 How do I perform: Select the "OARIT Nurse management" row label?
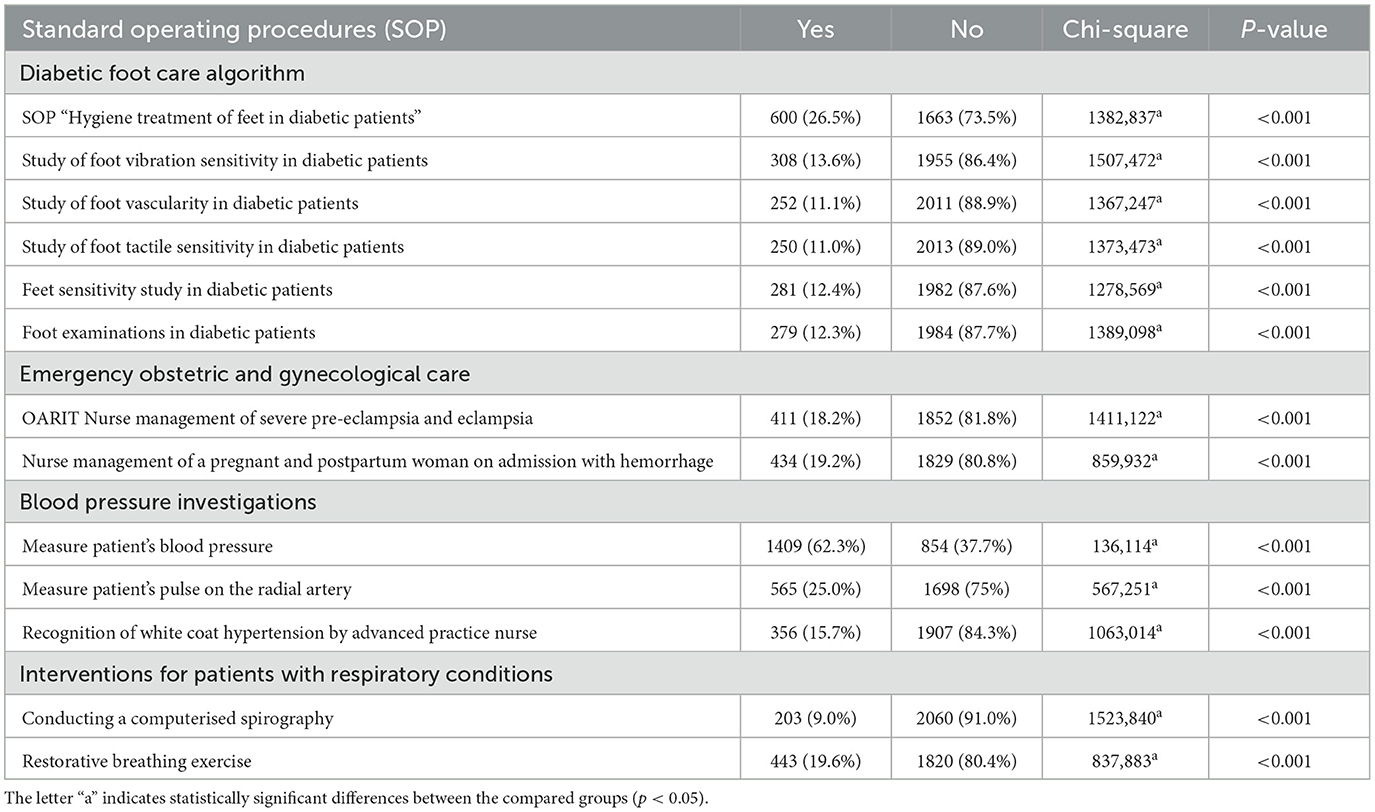[277, 418]
